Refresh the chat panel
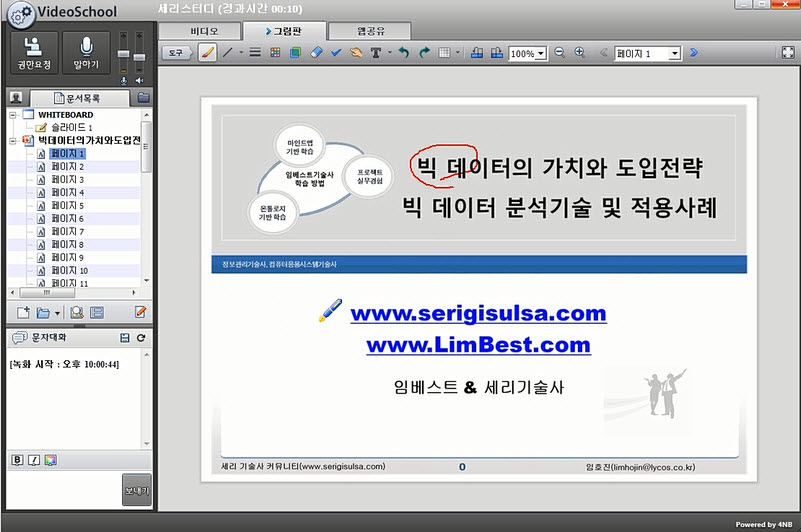 141,338
